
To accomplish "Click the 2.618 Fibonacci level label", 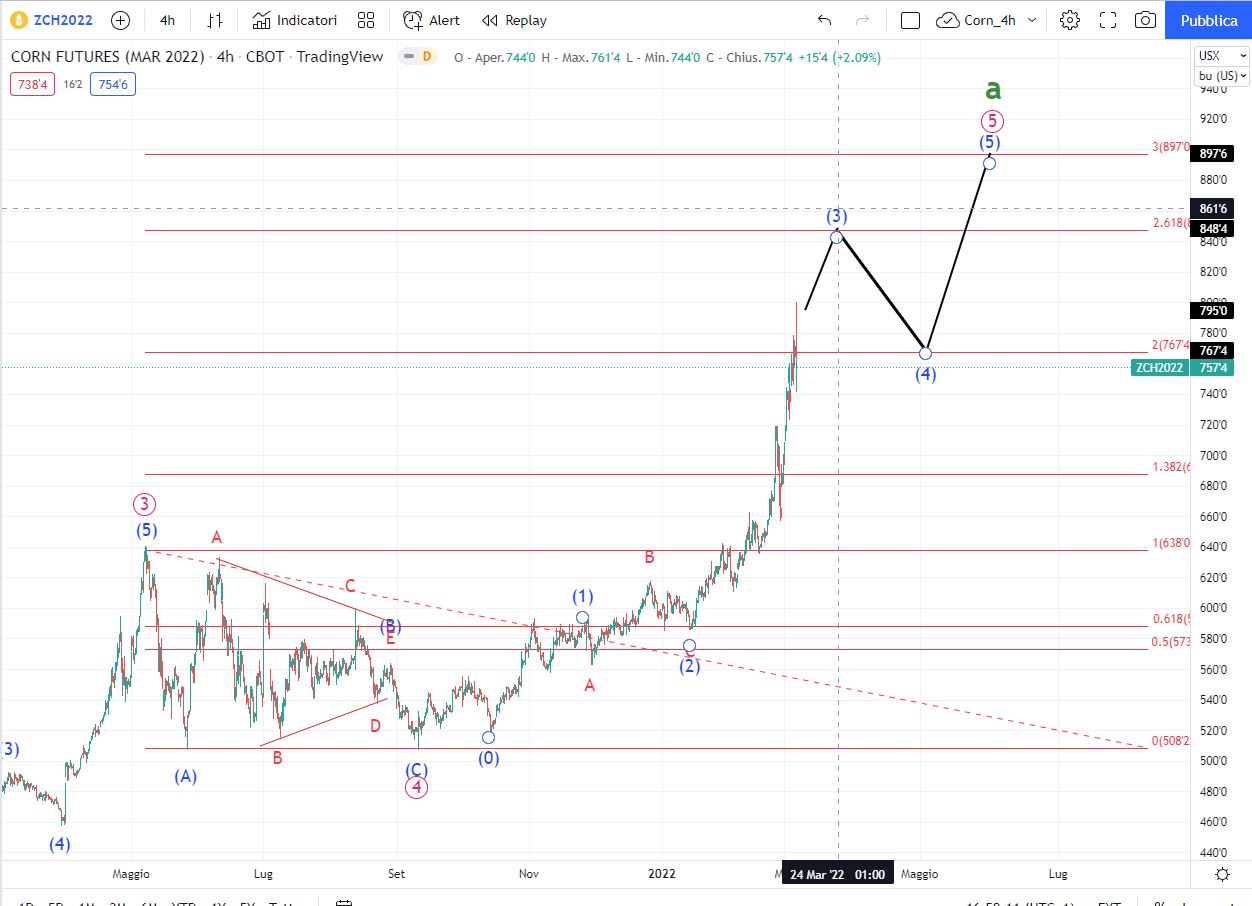I will coord(1171,223).
